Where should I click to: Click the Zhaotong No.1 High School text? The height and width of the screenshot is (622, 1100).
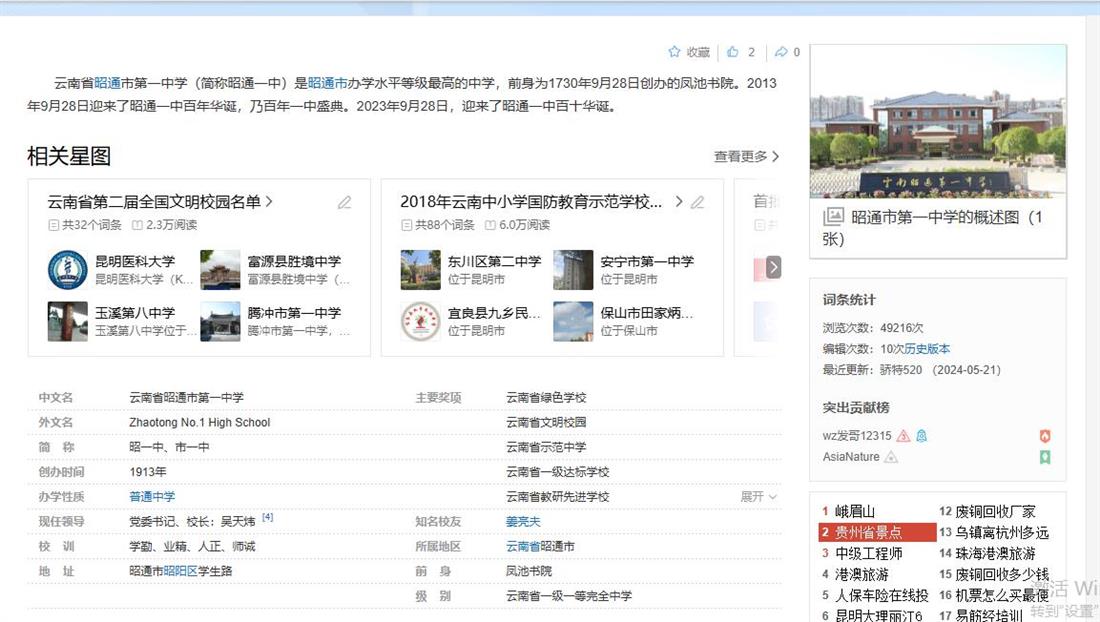[199, 423]
